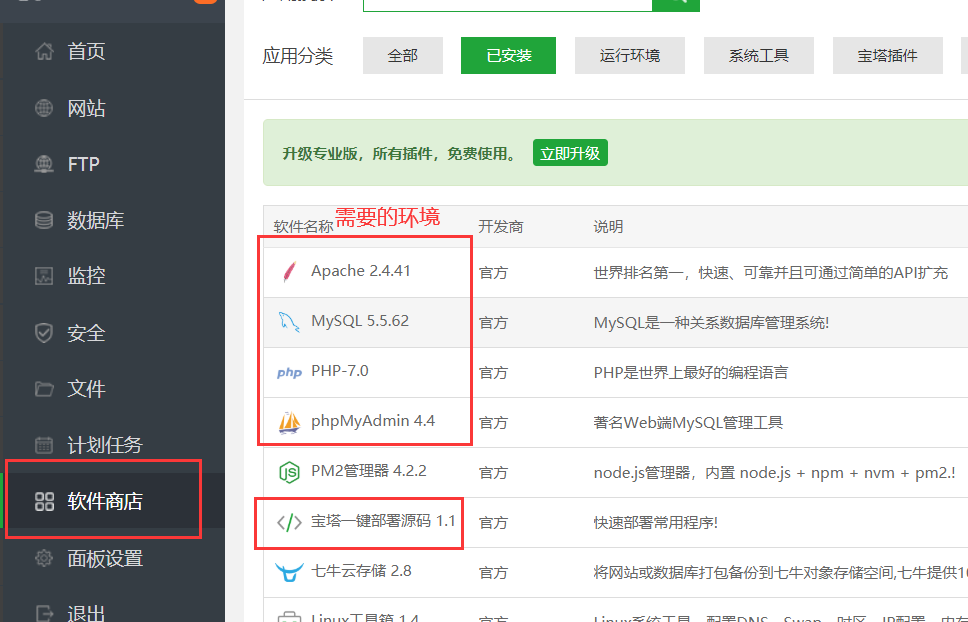Screen dimensions: 968x622
Task: Click the PM2 node.js hexagon icon
Action: coord(289,473)
